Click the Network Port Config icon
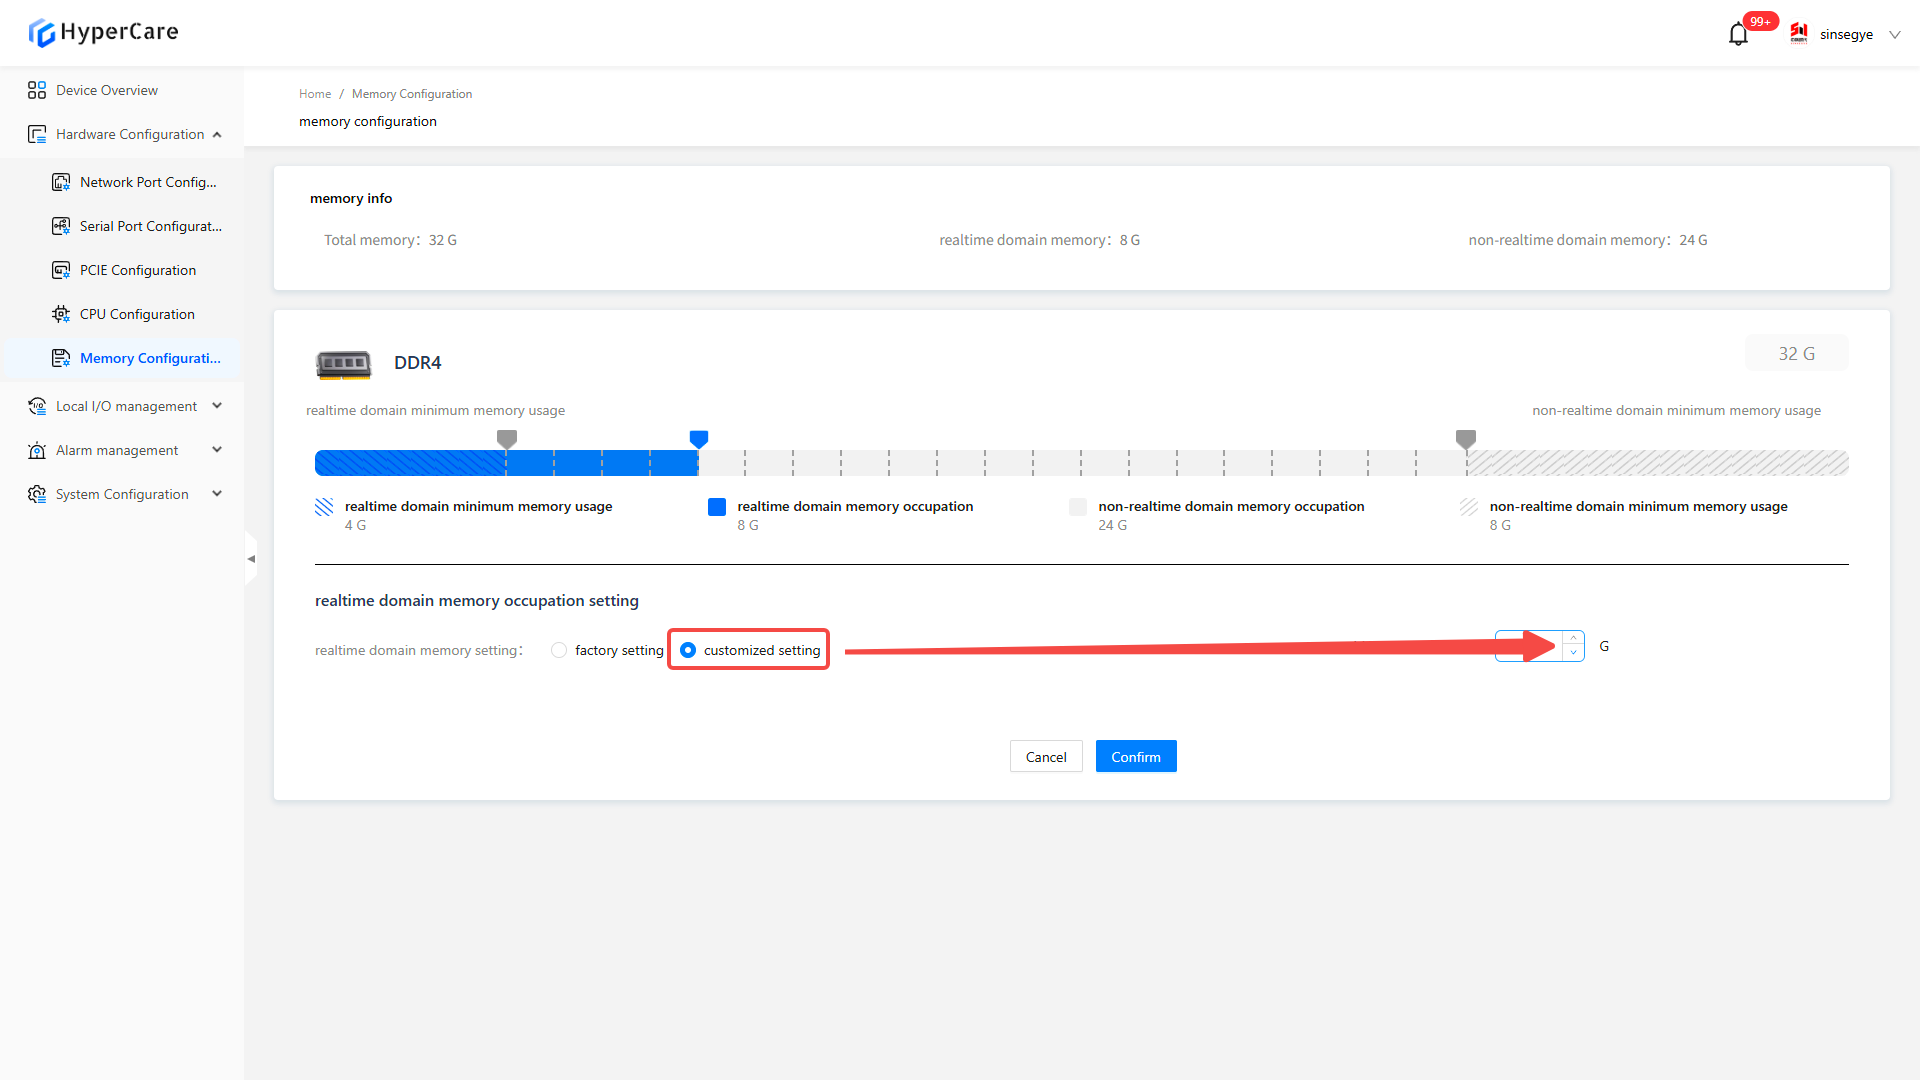This screenshot has width=1920, height=1080. point(61,182)
